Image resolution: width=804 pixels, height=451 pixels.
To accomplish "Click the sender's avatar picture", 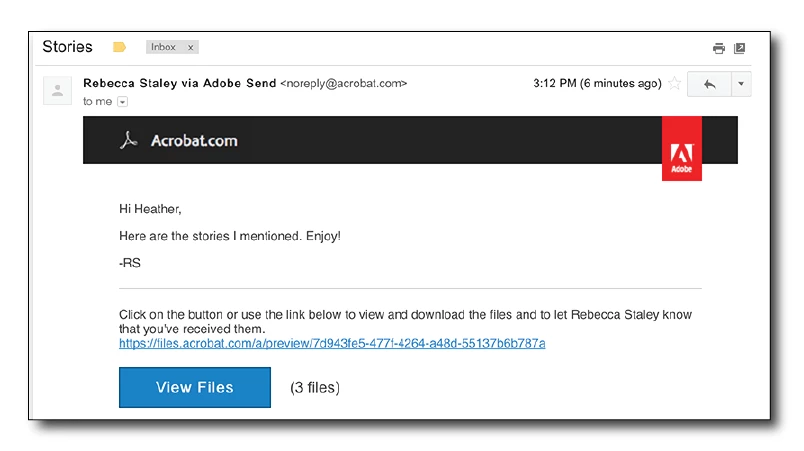I will (x=57, y=91).
